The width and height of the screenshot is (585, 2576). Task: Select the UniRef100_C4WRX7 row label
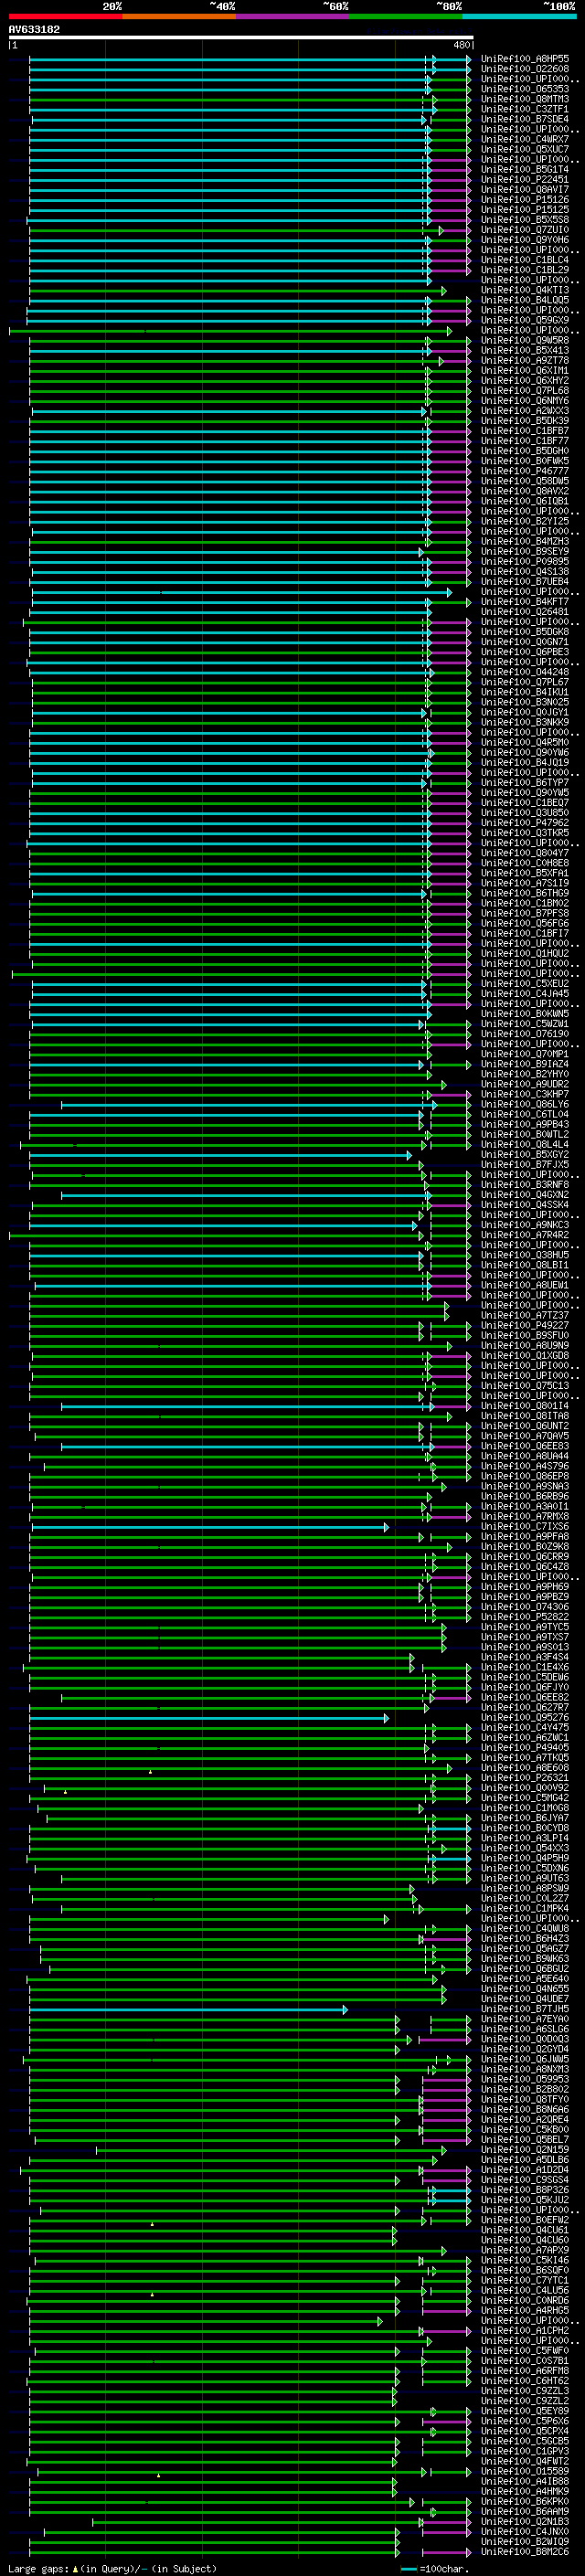point(525,139)
